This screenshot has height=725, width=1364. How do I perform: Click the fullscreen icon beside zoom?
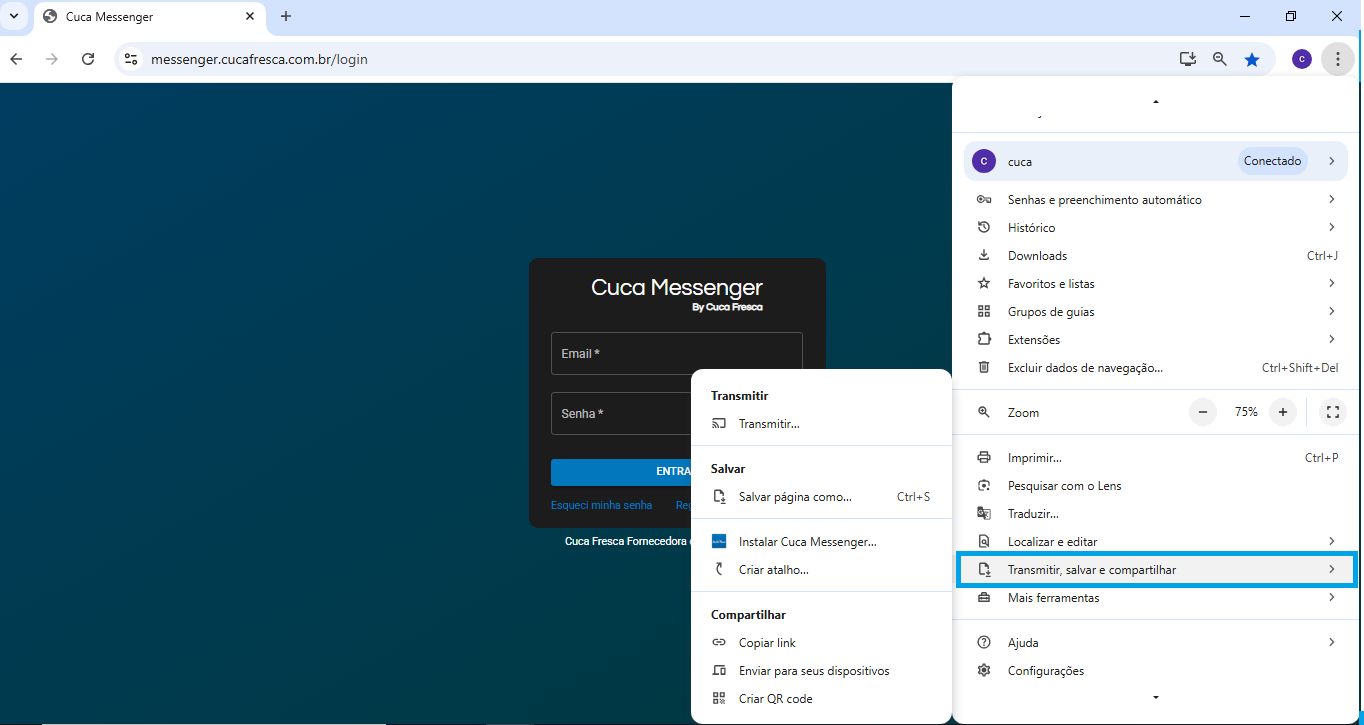tap(1332, 412)
